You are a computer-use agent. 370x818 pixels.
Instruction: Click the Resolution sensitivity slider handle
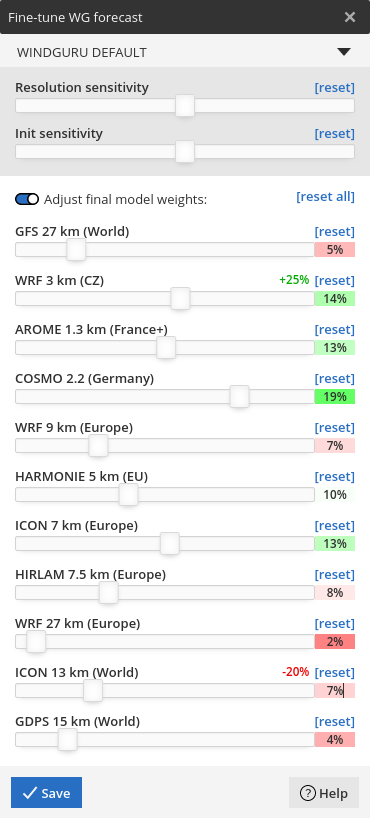(185, 106)
